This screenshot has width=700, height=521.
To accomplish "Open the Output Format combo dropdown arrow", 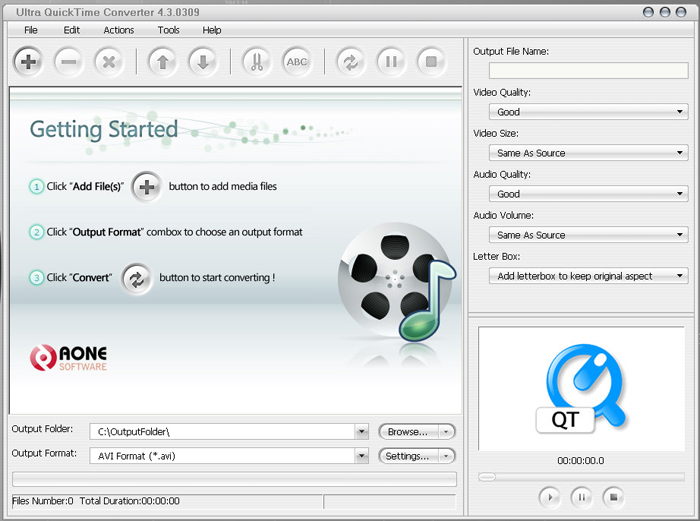I will click(362, 456).
